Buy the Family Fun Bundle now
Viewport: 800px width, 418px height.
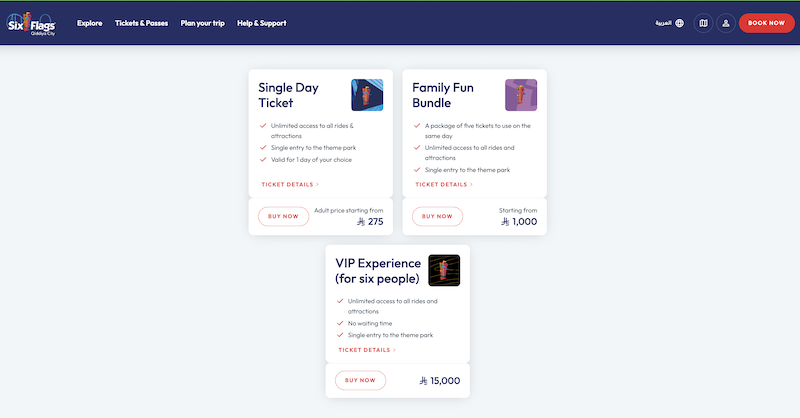tap(437, 216)
